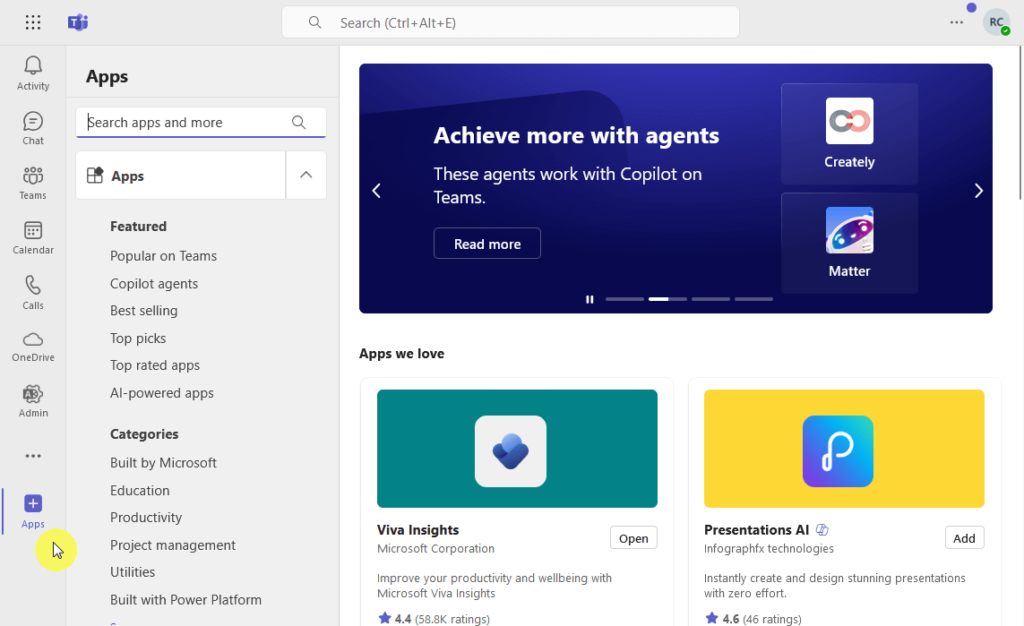This screenshot has height=626, width=1024.
Task: Show more apps ellipsis in left rail
Action: point(33,456)
